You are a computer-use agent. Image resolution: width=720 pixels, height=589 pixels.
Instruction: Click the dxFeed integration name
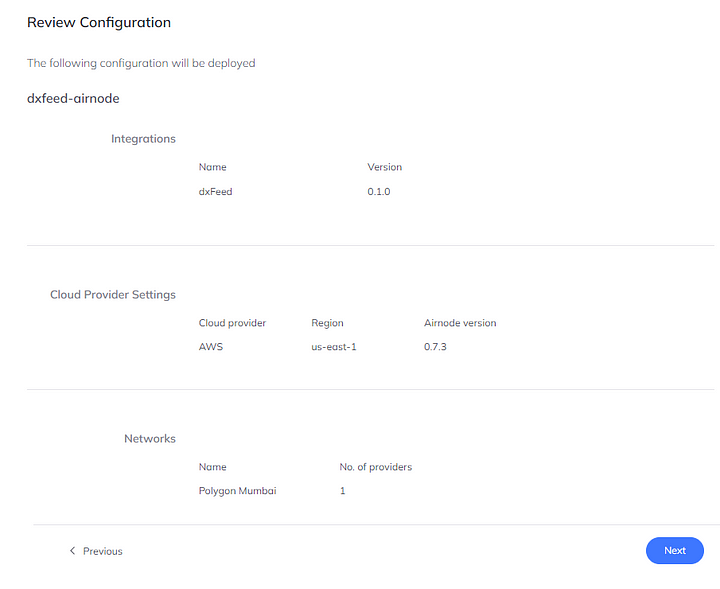click(x=215, y=191)
